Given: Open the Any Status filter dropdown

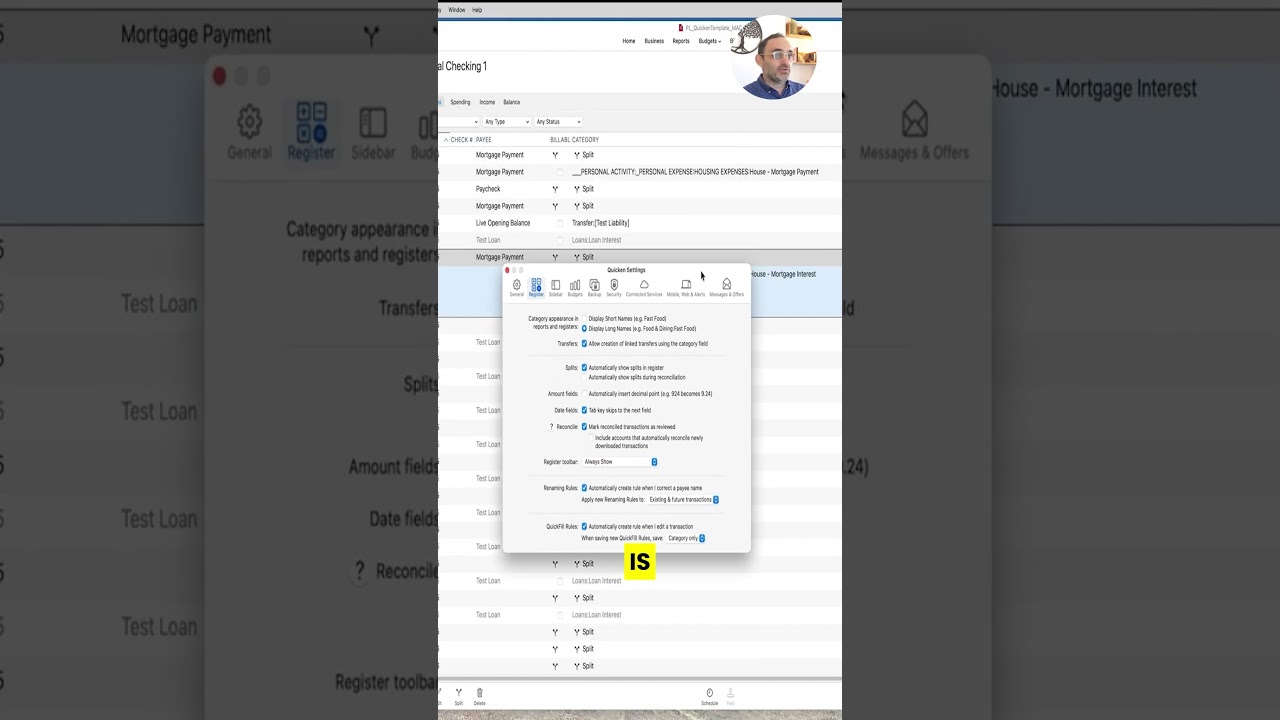Looking at the screenshot, I should click(x=558, y=122).
